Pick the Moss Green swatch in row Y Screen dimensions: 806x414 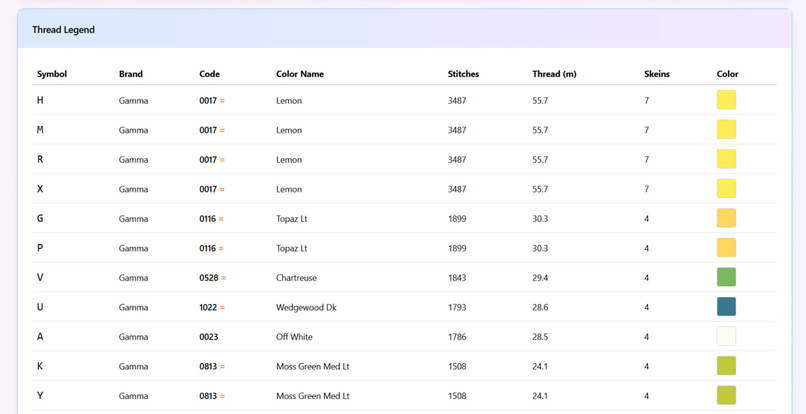pyautogui.click(x=726, y=395)
